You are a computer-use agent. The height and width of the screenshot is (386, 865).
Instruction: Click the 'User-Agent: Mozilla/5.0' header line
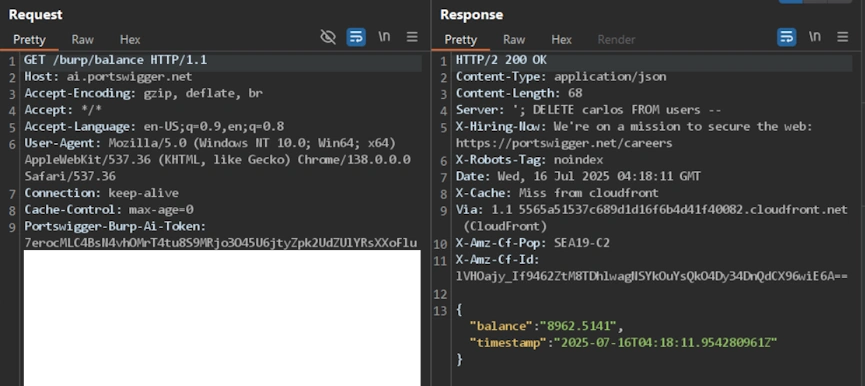click(x=210, y=143)
